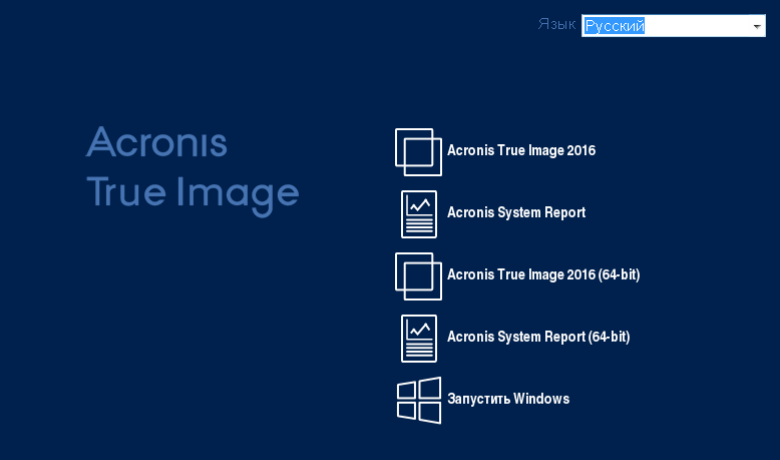
Task: Click the Русский language selection field
Action: (x=673, y=26)
